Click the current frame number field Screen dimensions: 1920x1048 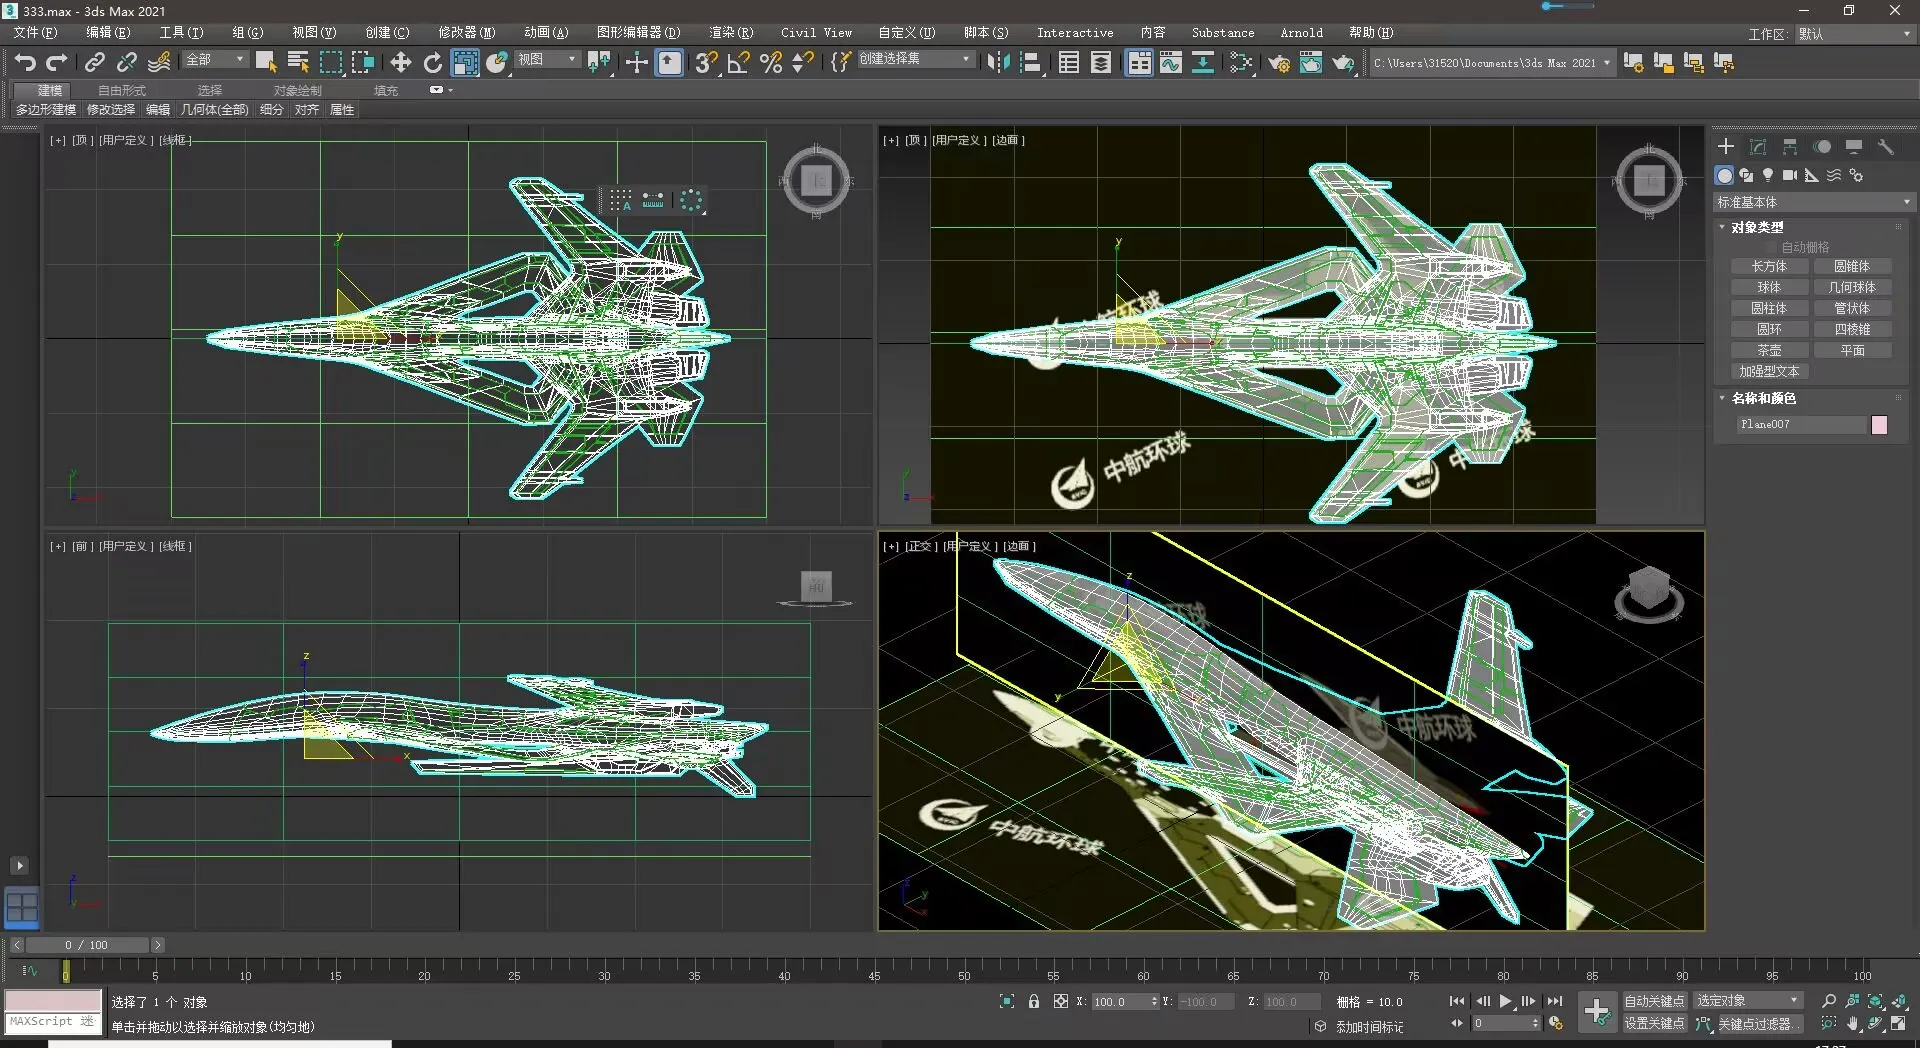point(1502,1023)
